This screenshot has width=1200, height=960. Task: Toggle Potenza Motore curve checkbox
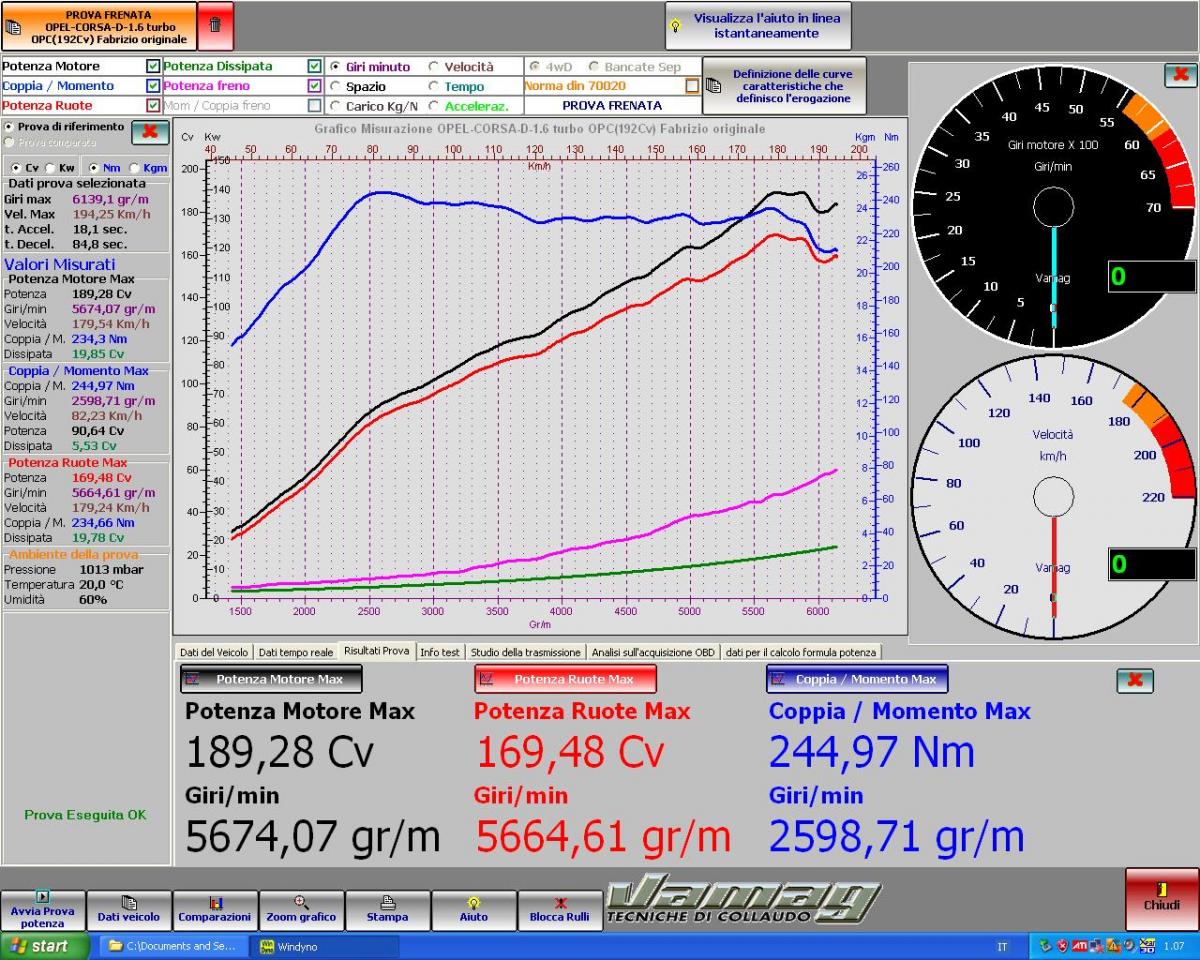pyautogui.click(x=153, y=67)
